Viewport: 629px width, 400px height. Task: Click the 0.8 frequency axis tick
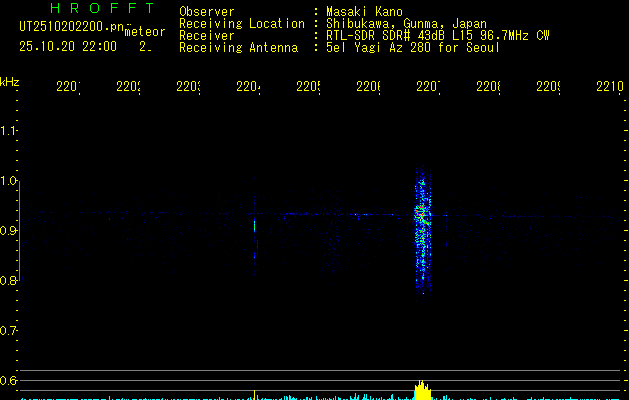[9, 281]
